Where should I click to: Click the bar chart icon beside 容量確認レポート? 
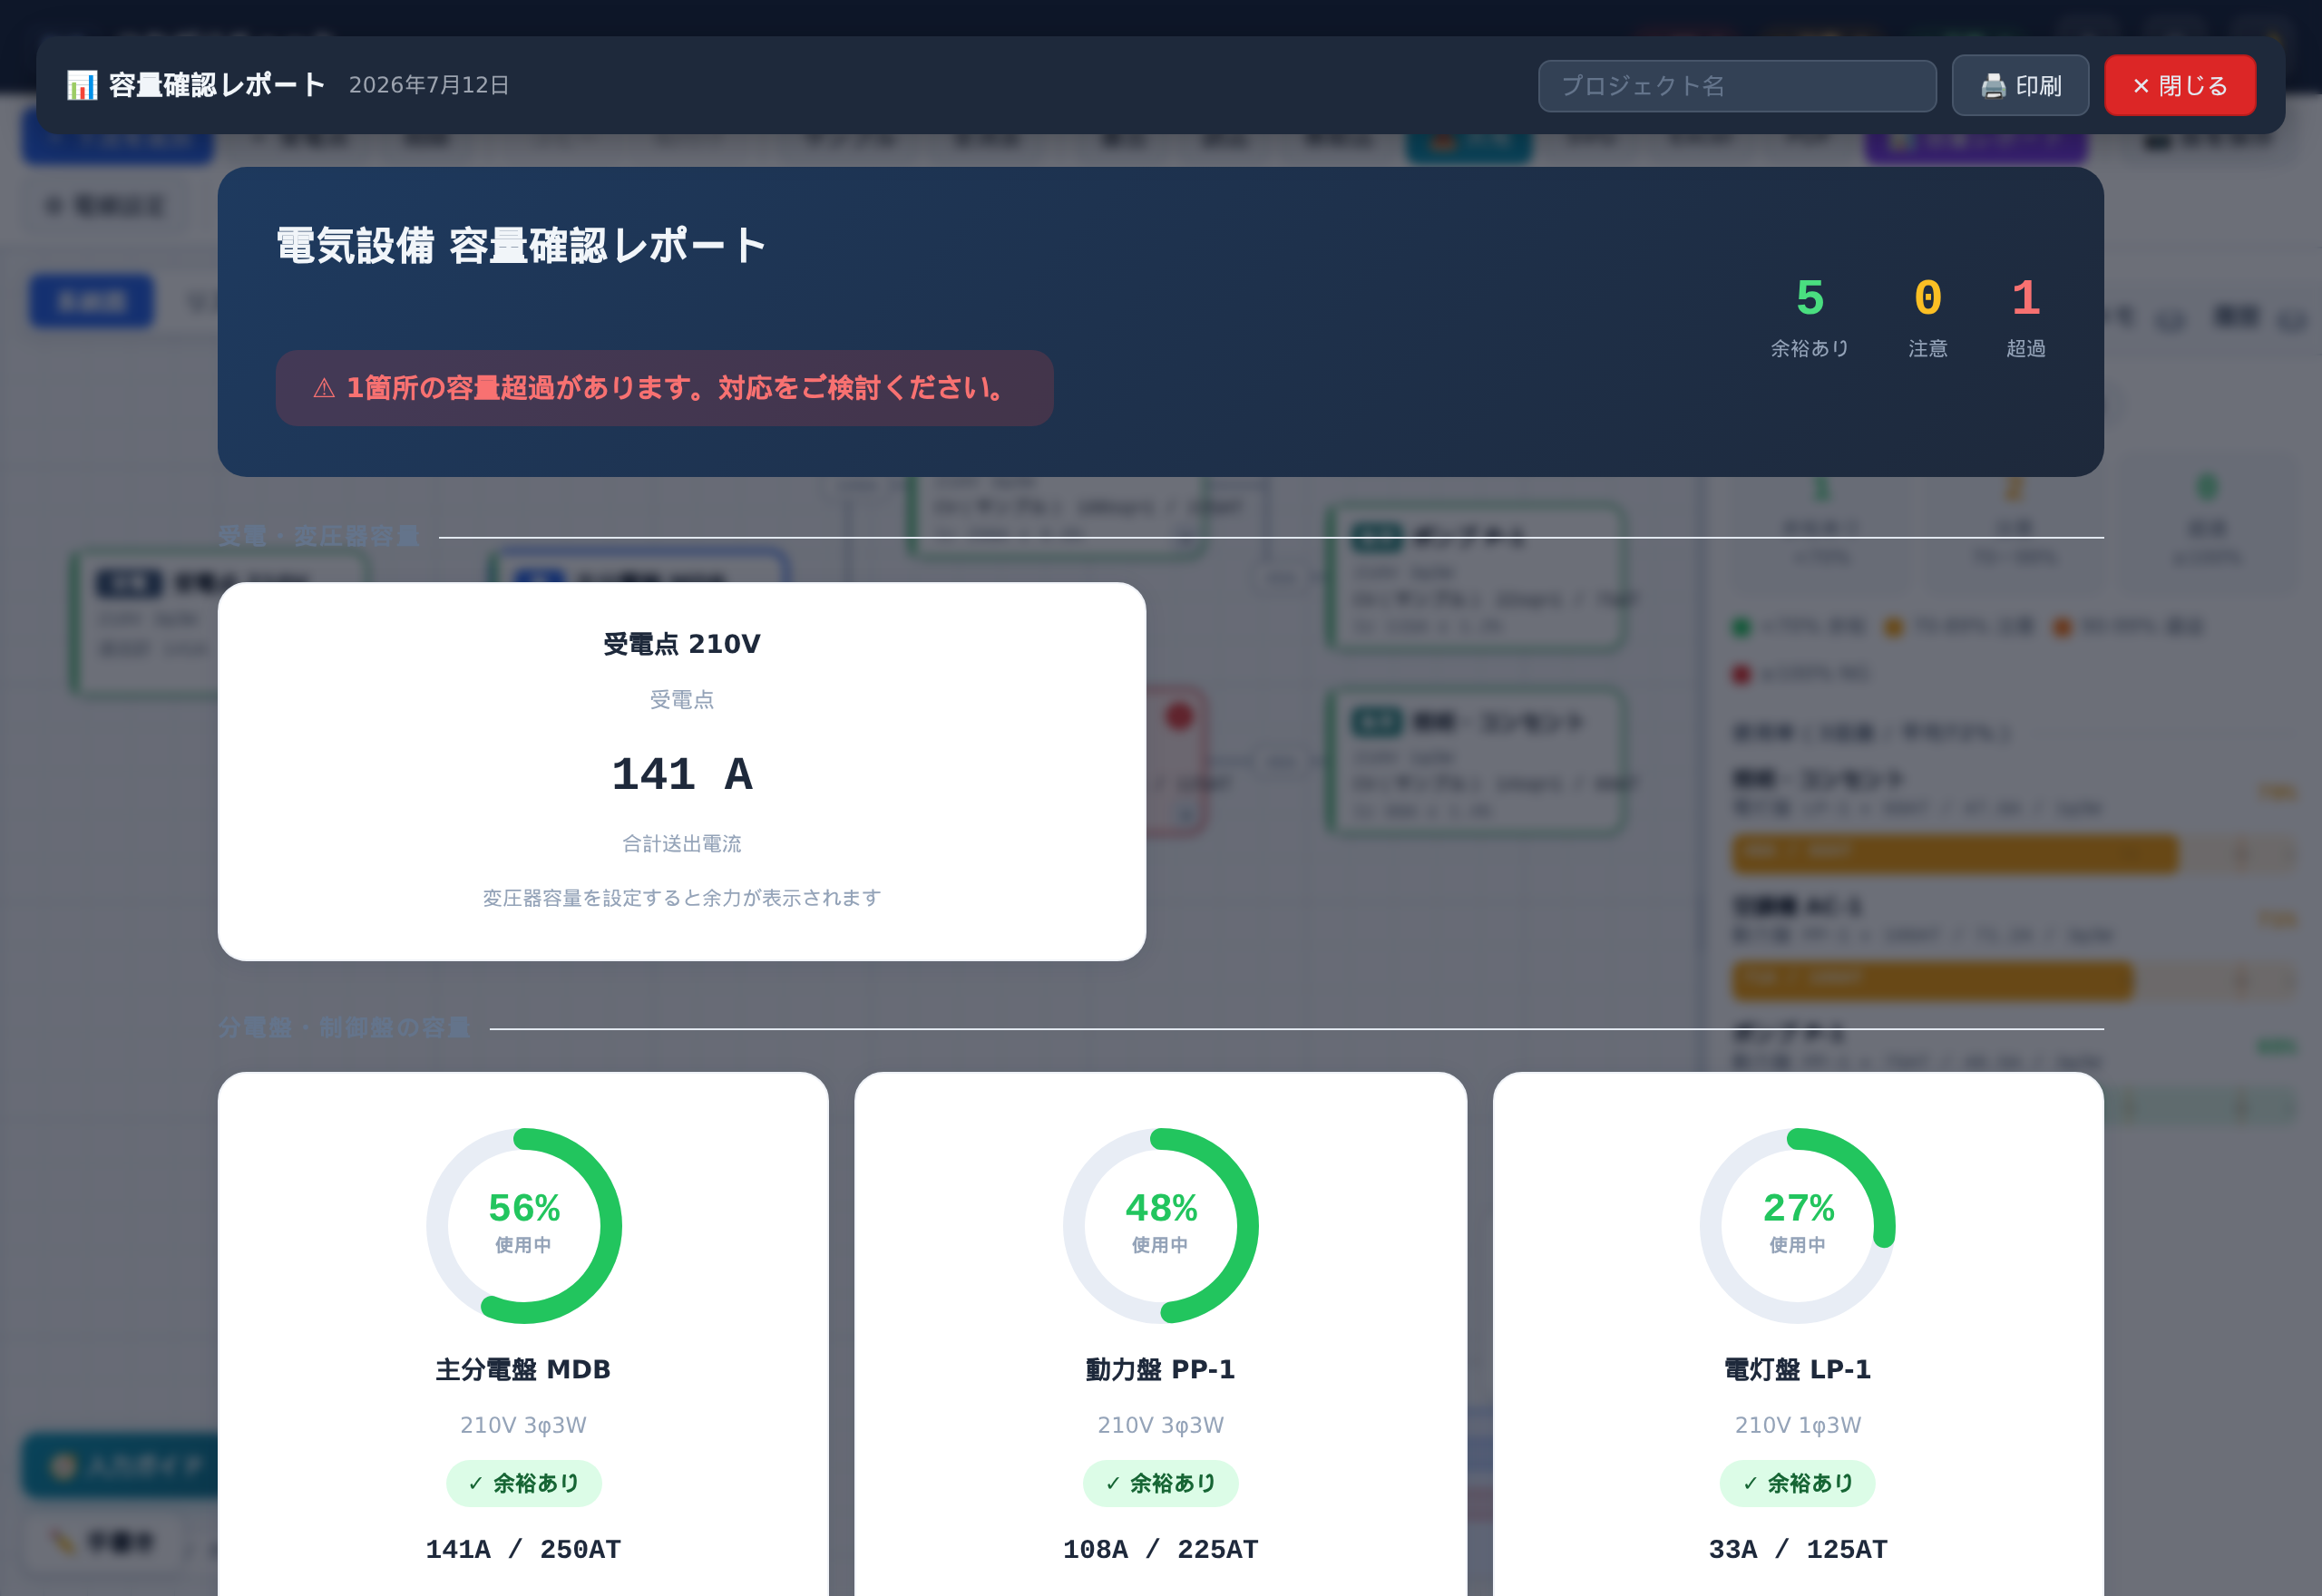[x=82, y=86]
